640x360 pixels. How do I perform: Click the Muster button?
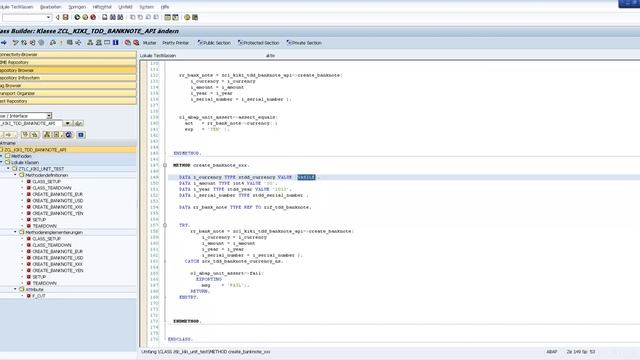tap(149, 42)
